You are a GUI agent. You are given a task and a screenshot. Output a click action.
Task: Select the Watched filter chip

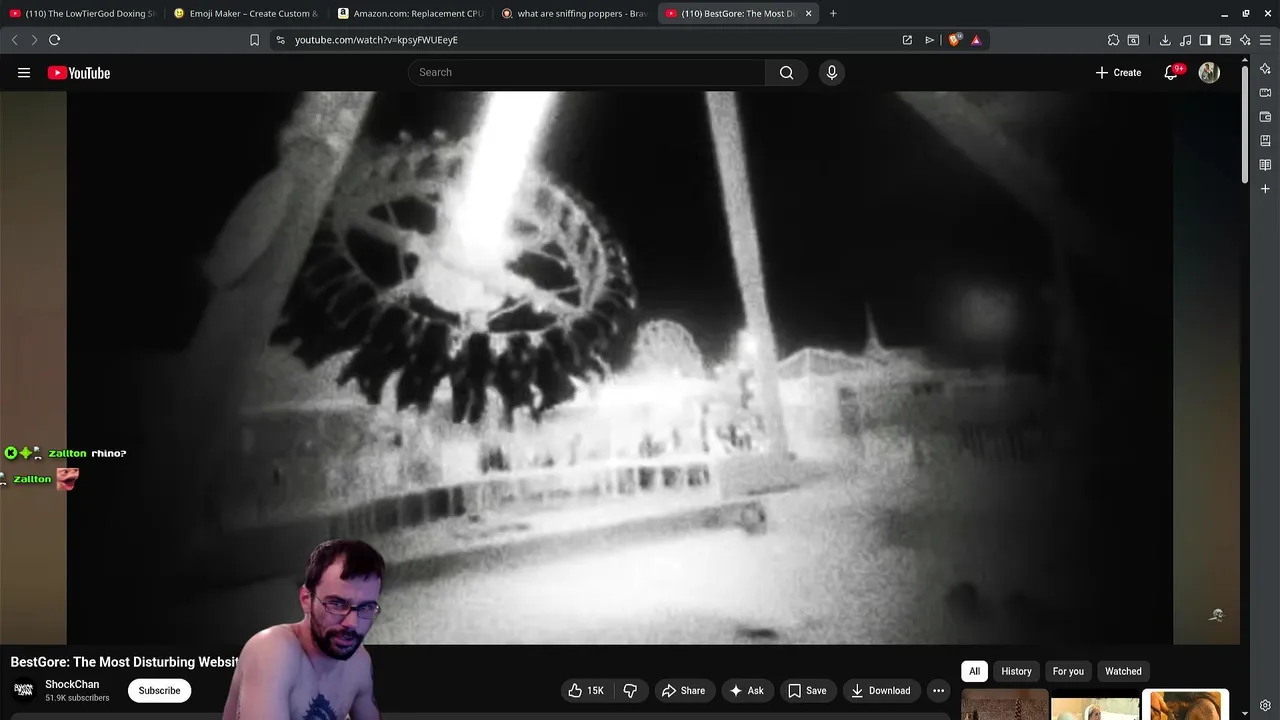click(x=1123, y=672)
